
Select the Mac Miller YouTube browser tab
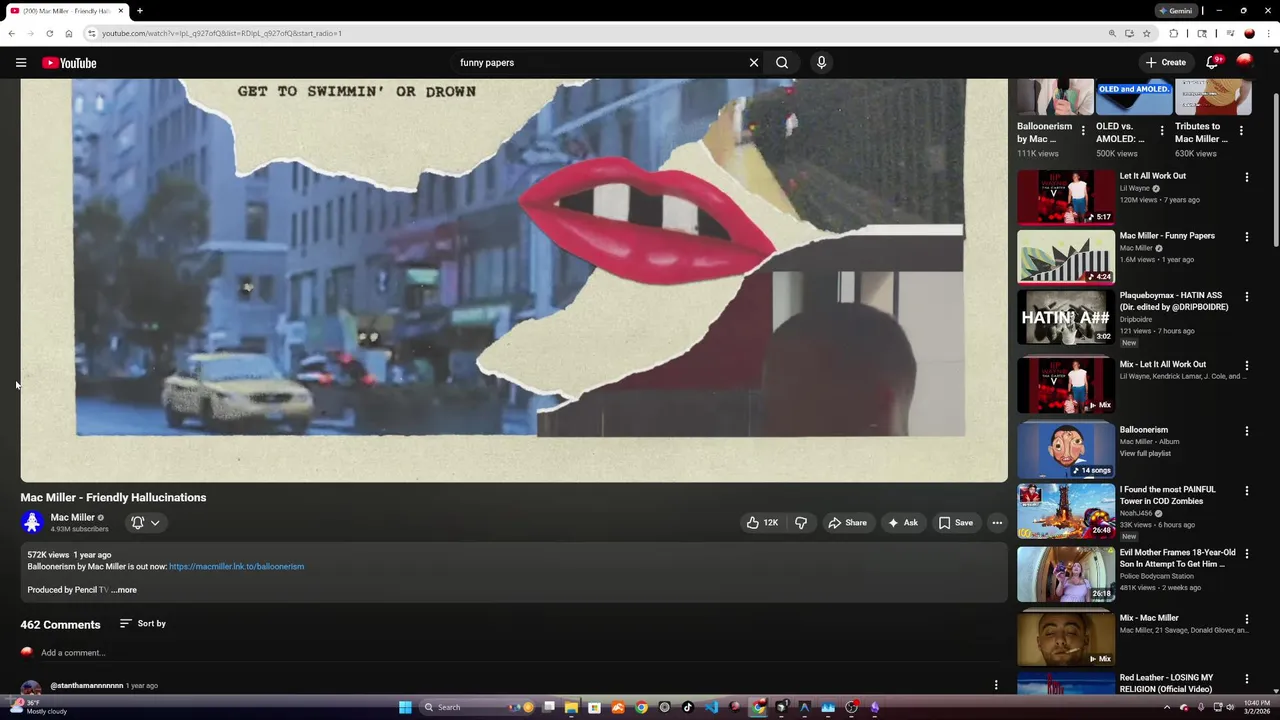pos(67,11)
